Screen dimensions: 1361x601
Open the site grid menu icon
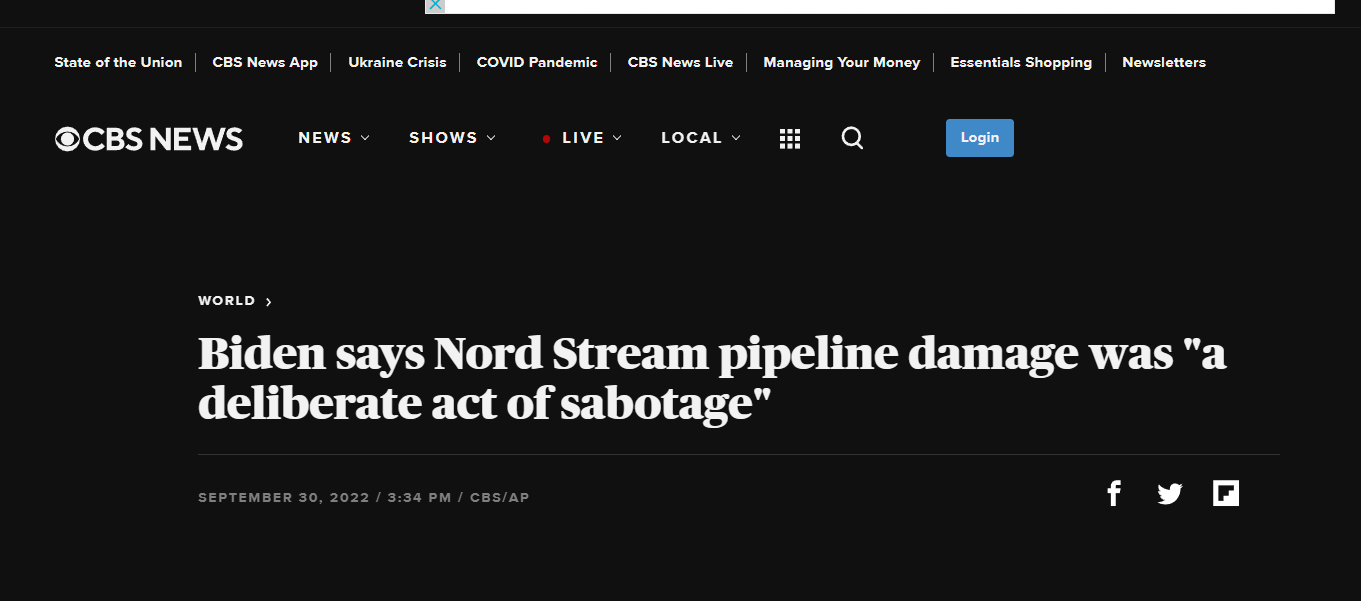point(790,138)
